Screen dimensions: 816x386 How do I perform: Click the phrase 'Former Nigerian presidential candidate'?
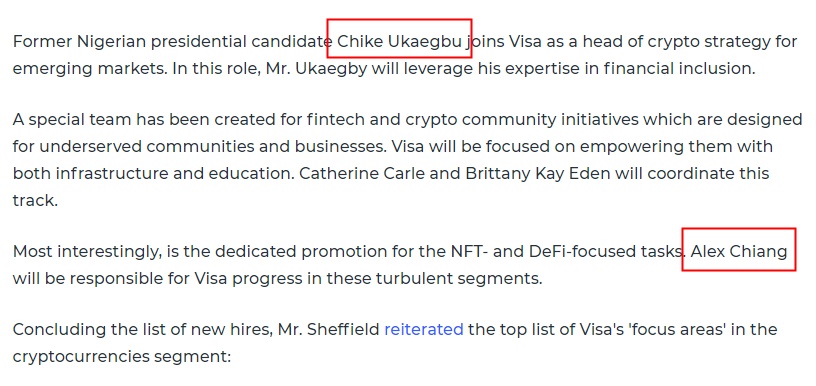tap(172, 41)
